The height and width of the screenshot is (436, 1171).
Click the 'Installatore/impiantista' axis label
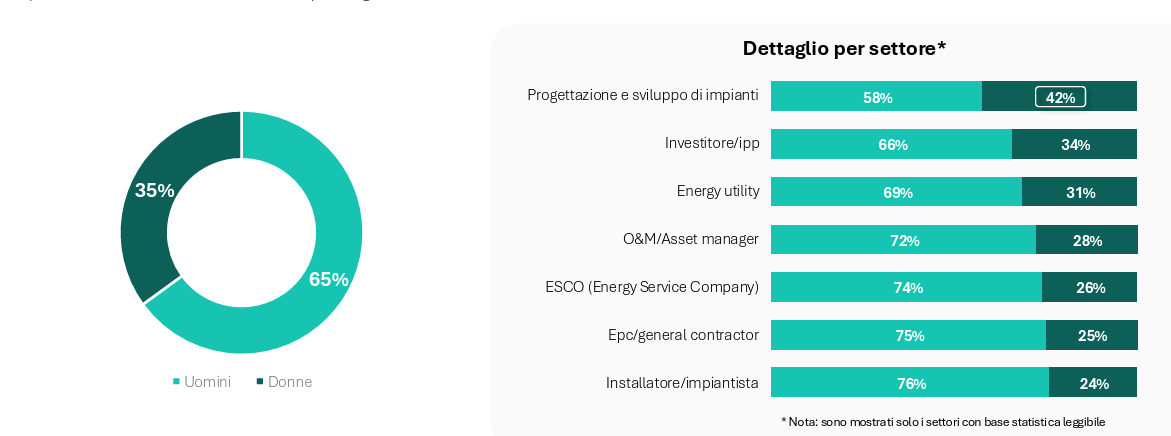pyautogui.click(x=682, y=383)
